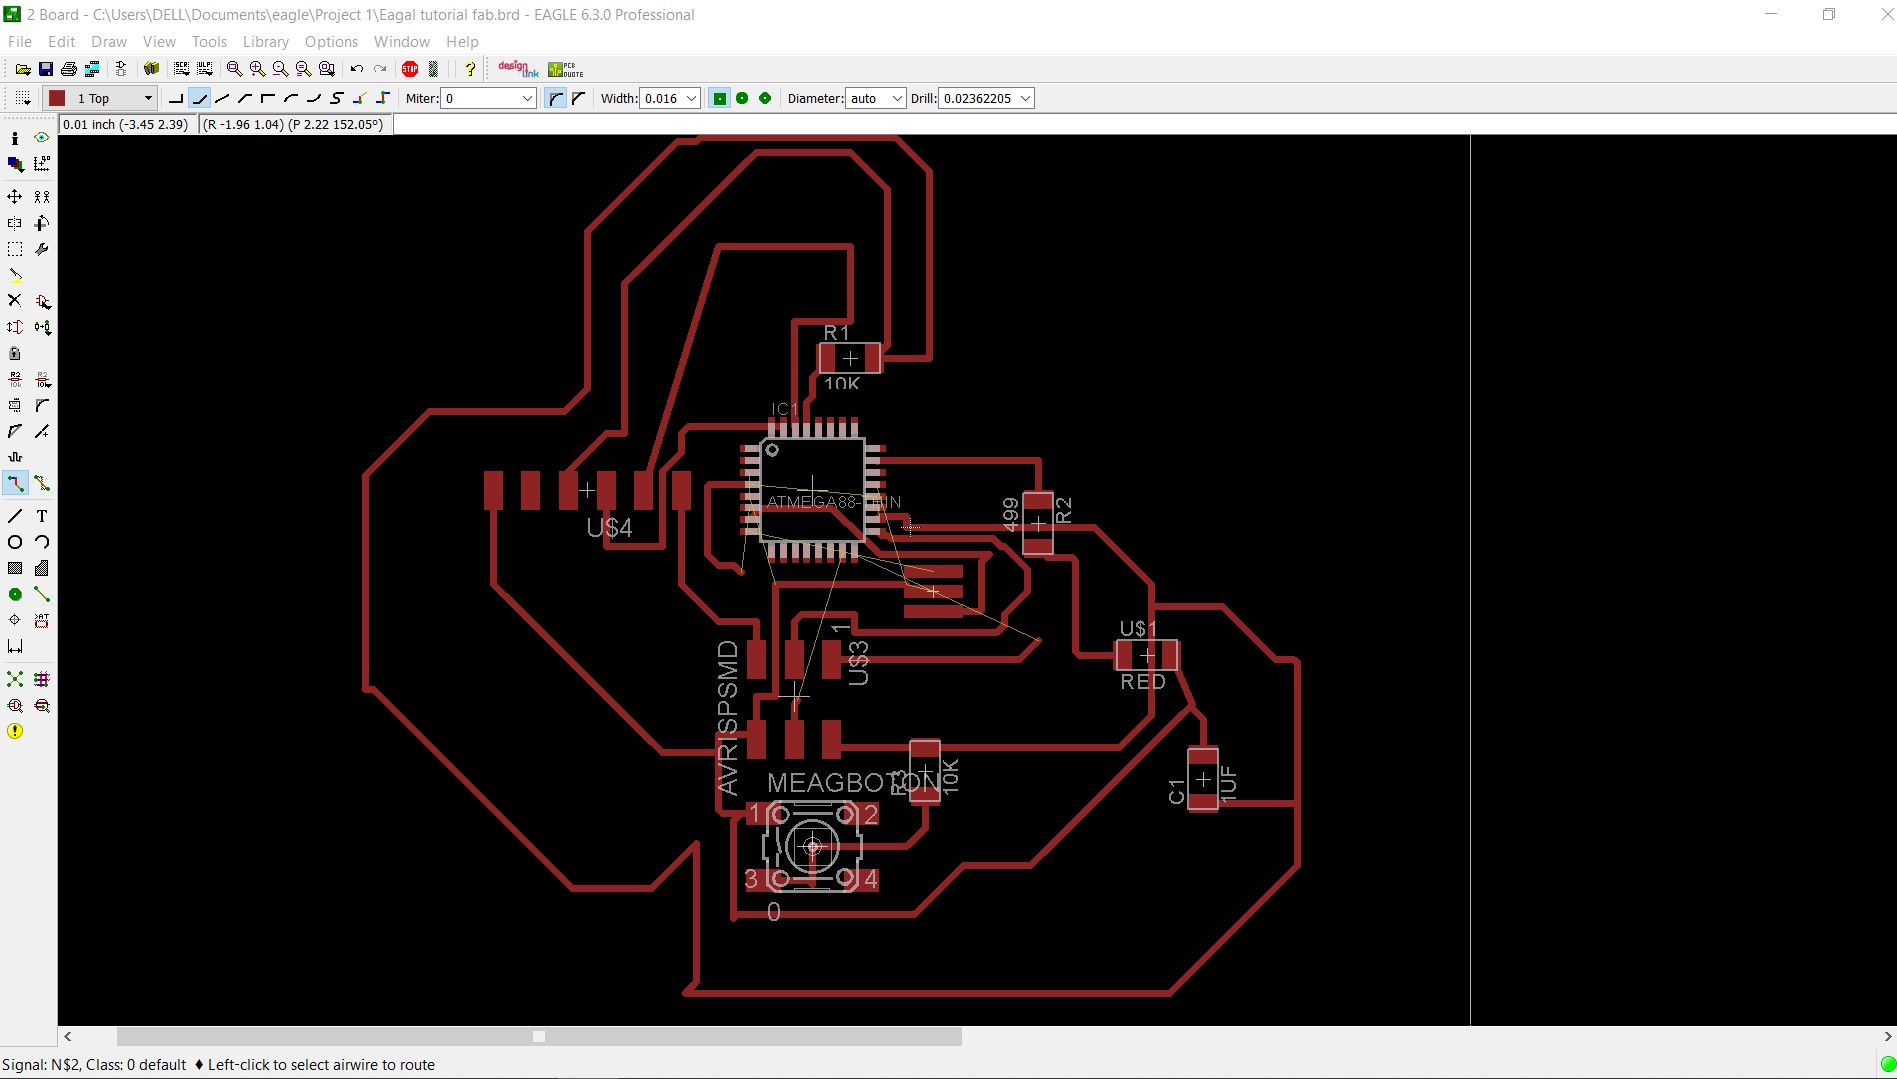Activate the Ripup tool

[x=42, y=483]
